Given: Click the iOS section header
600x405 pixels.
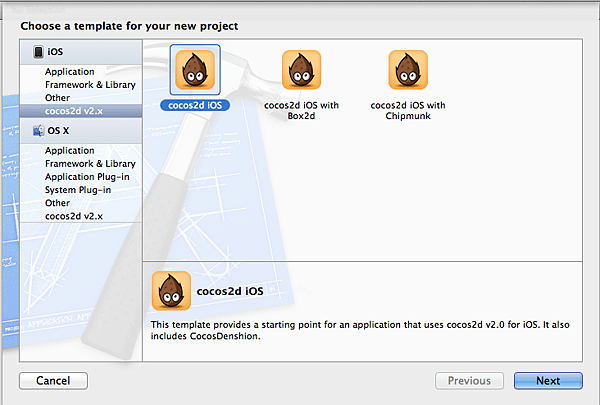Looking at the screenshot, I should pos(81,52).
